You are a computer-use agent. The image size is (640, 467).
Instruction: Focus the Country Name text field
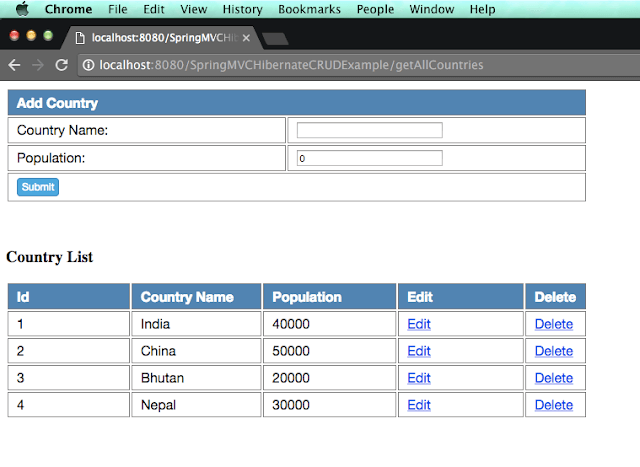[x=369, y=130]
